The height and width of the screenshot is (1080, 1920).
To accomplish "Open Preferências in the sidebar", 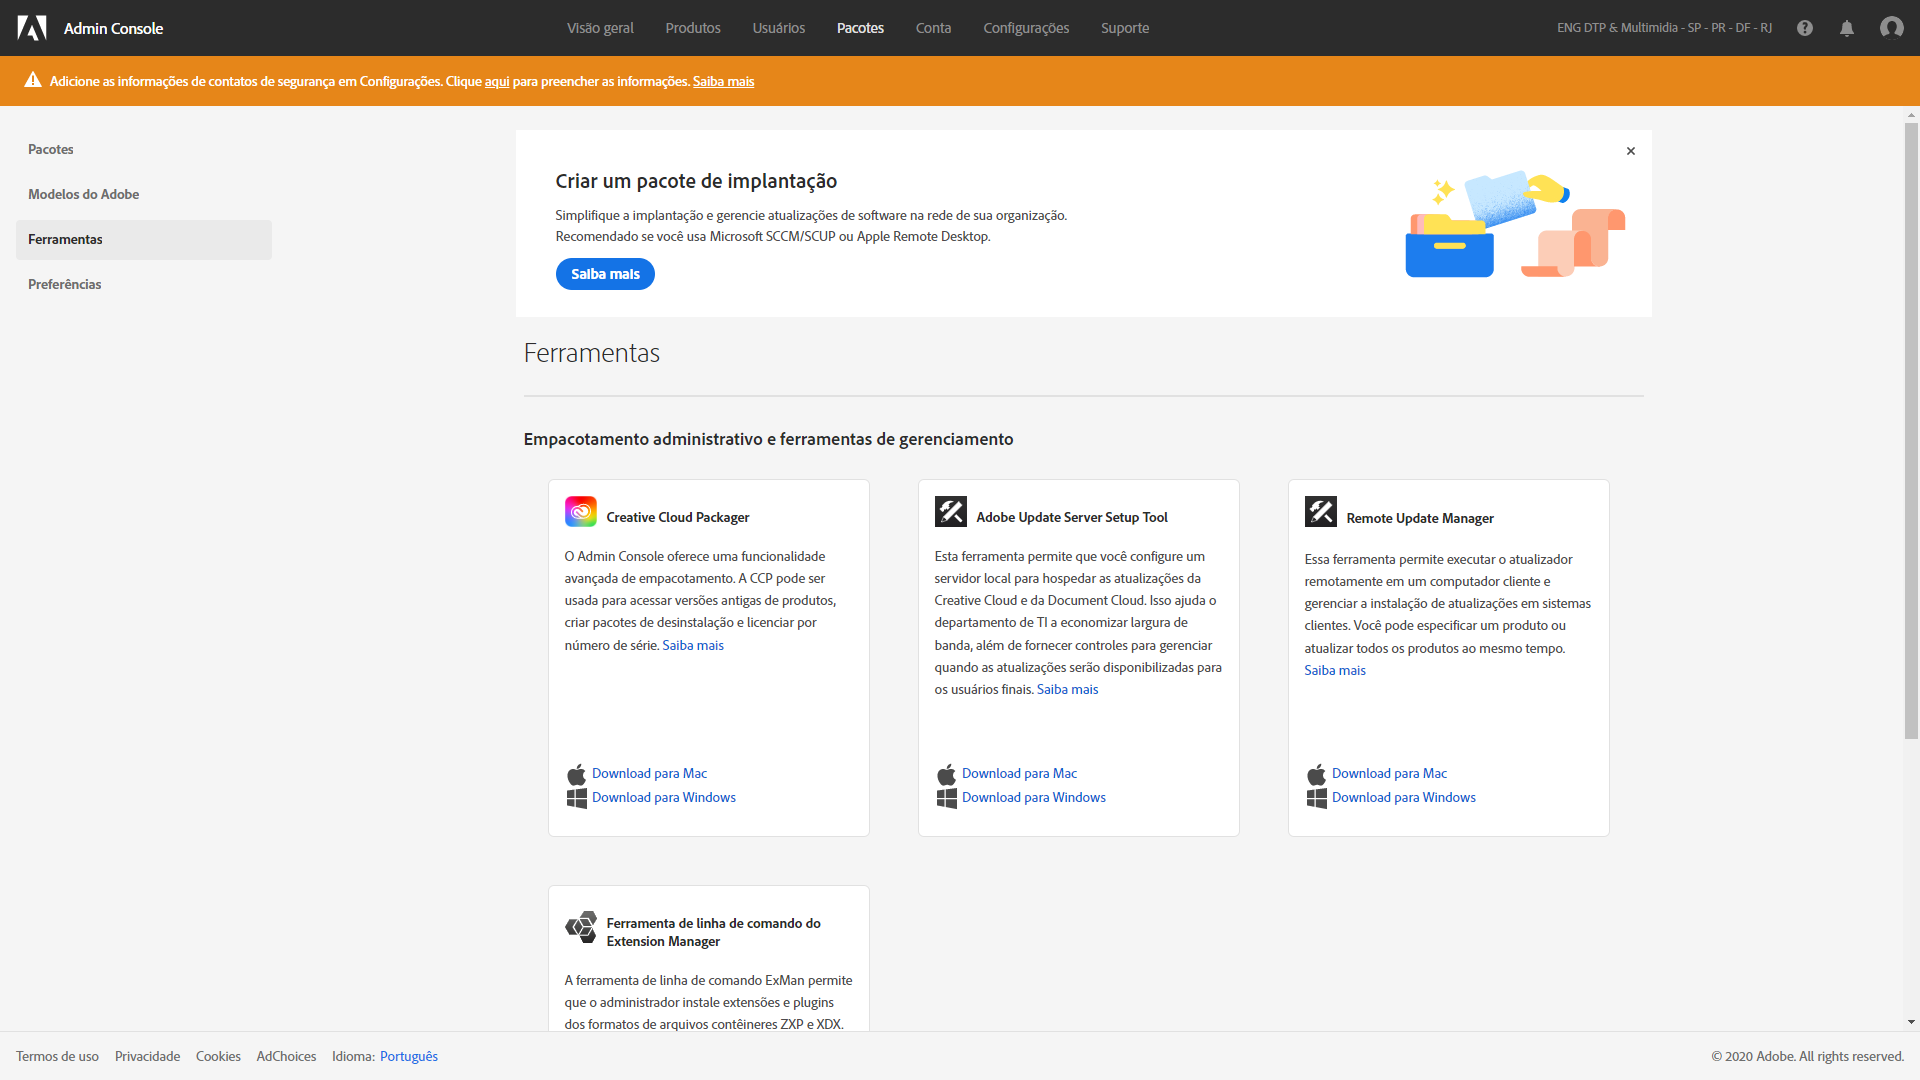I will tap(144, 285).
